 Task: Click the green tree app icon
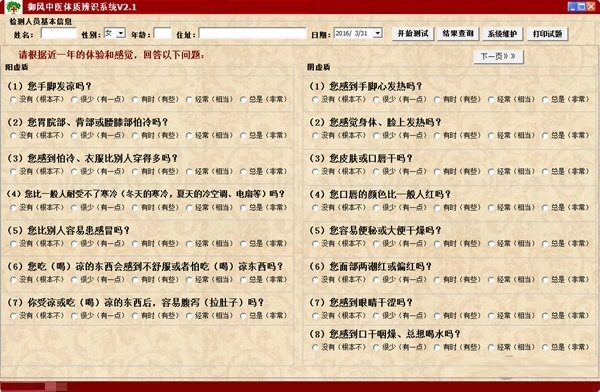pos(13,7)
